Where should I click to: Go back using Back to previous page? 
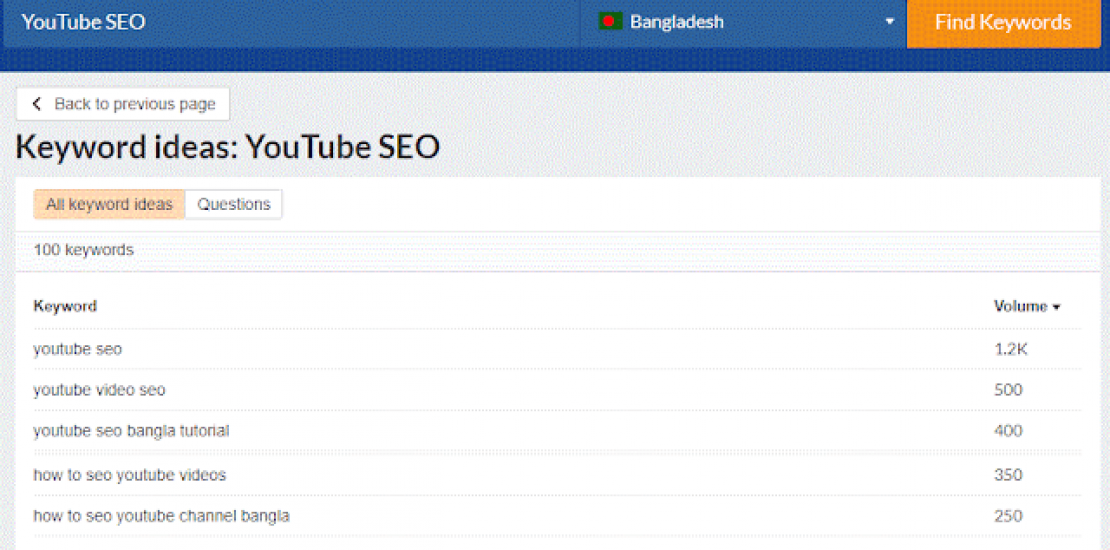134,104
